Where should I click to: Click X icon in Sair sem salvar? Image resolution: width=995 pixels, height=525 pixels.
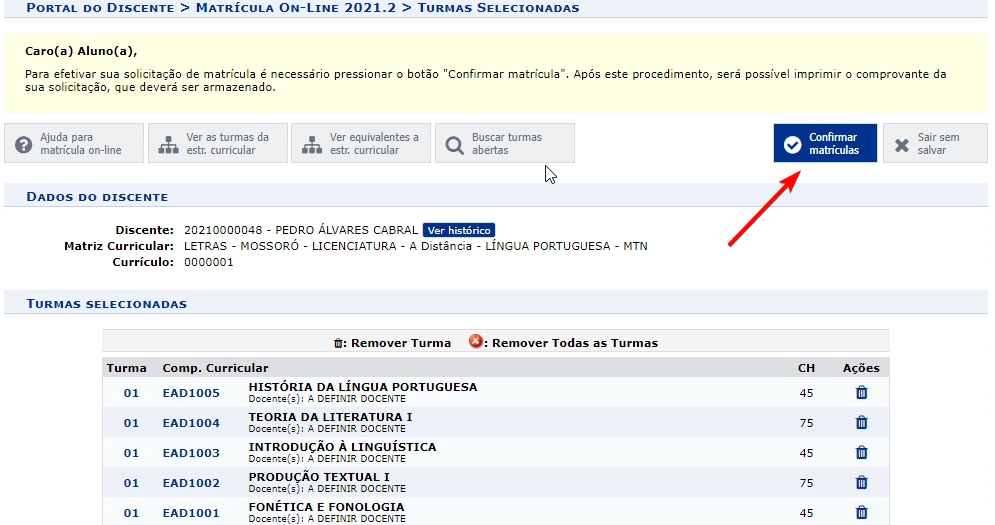pos(901,145)
